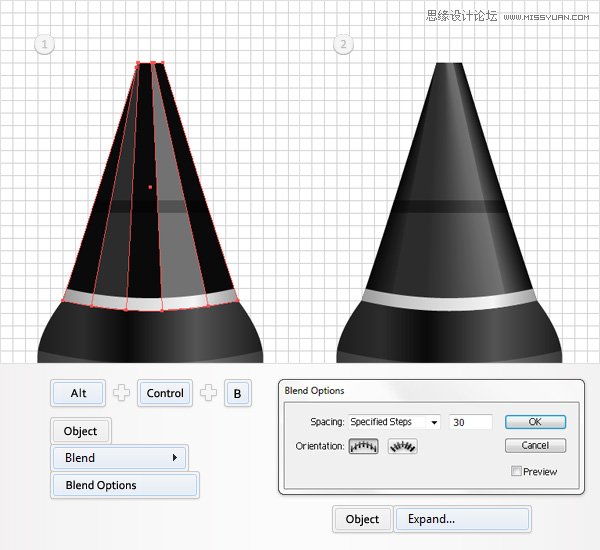
Task: Choose the Expand... menu command
Action: (x=462, y=519)
